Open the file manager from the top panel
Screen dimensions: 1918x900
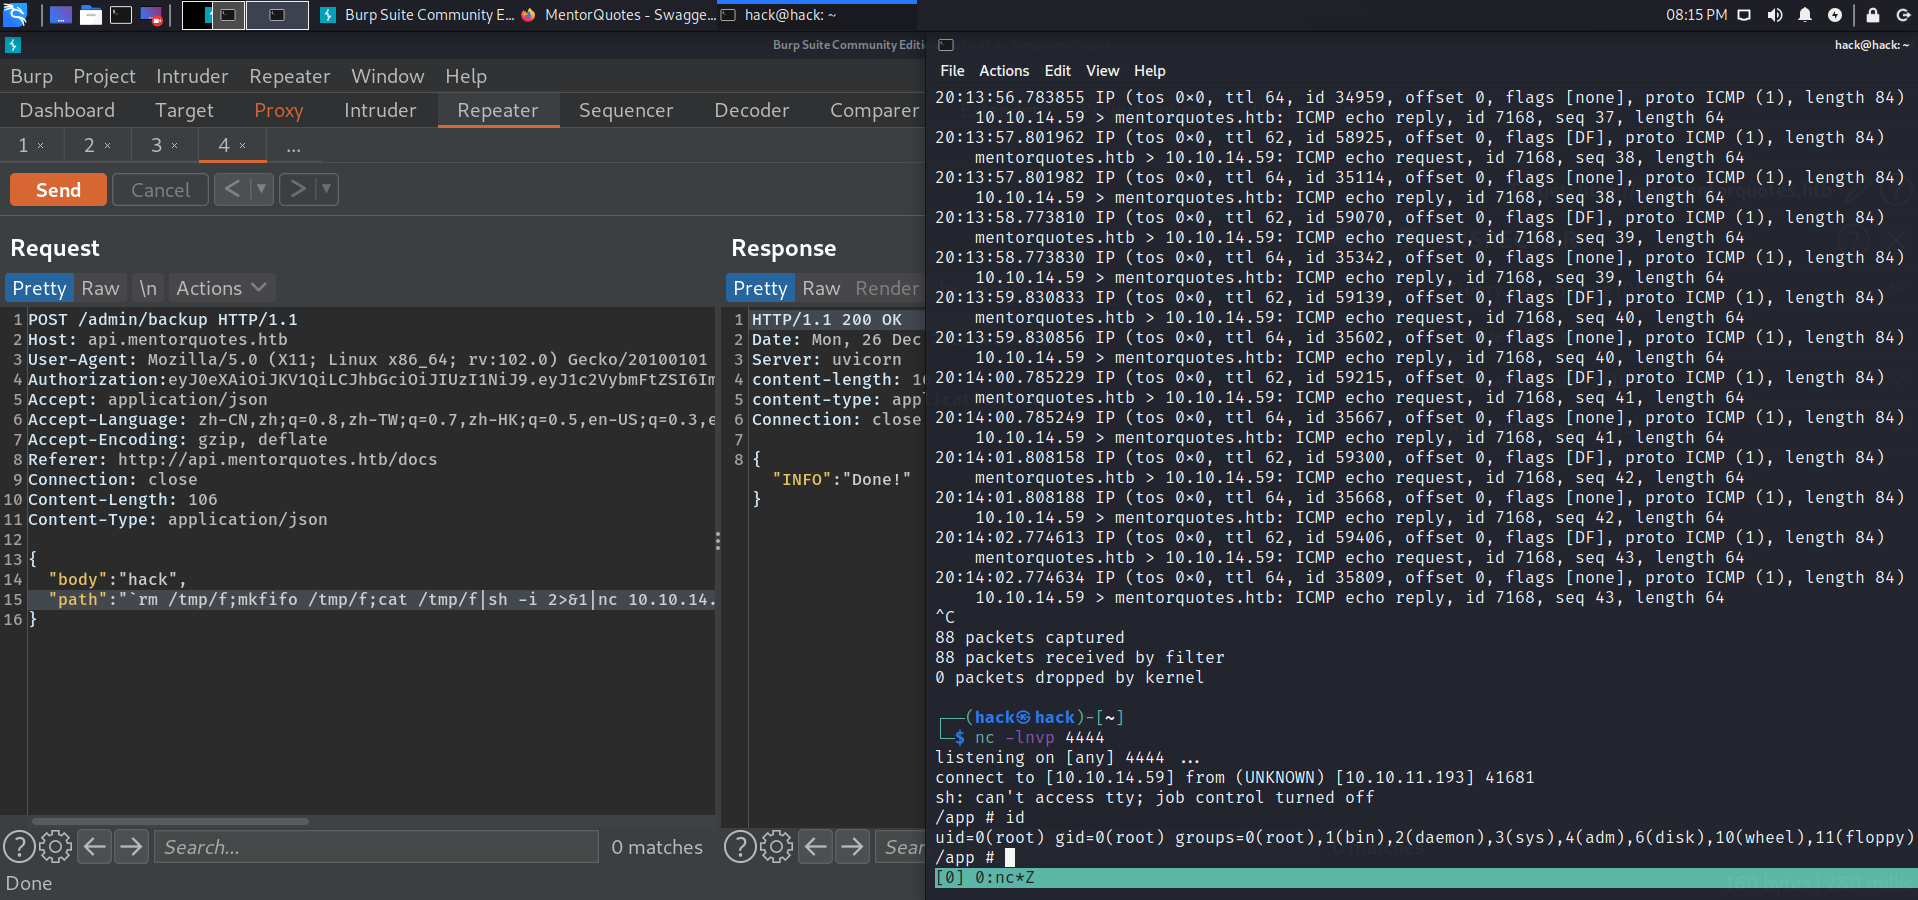(91, 15)
